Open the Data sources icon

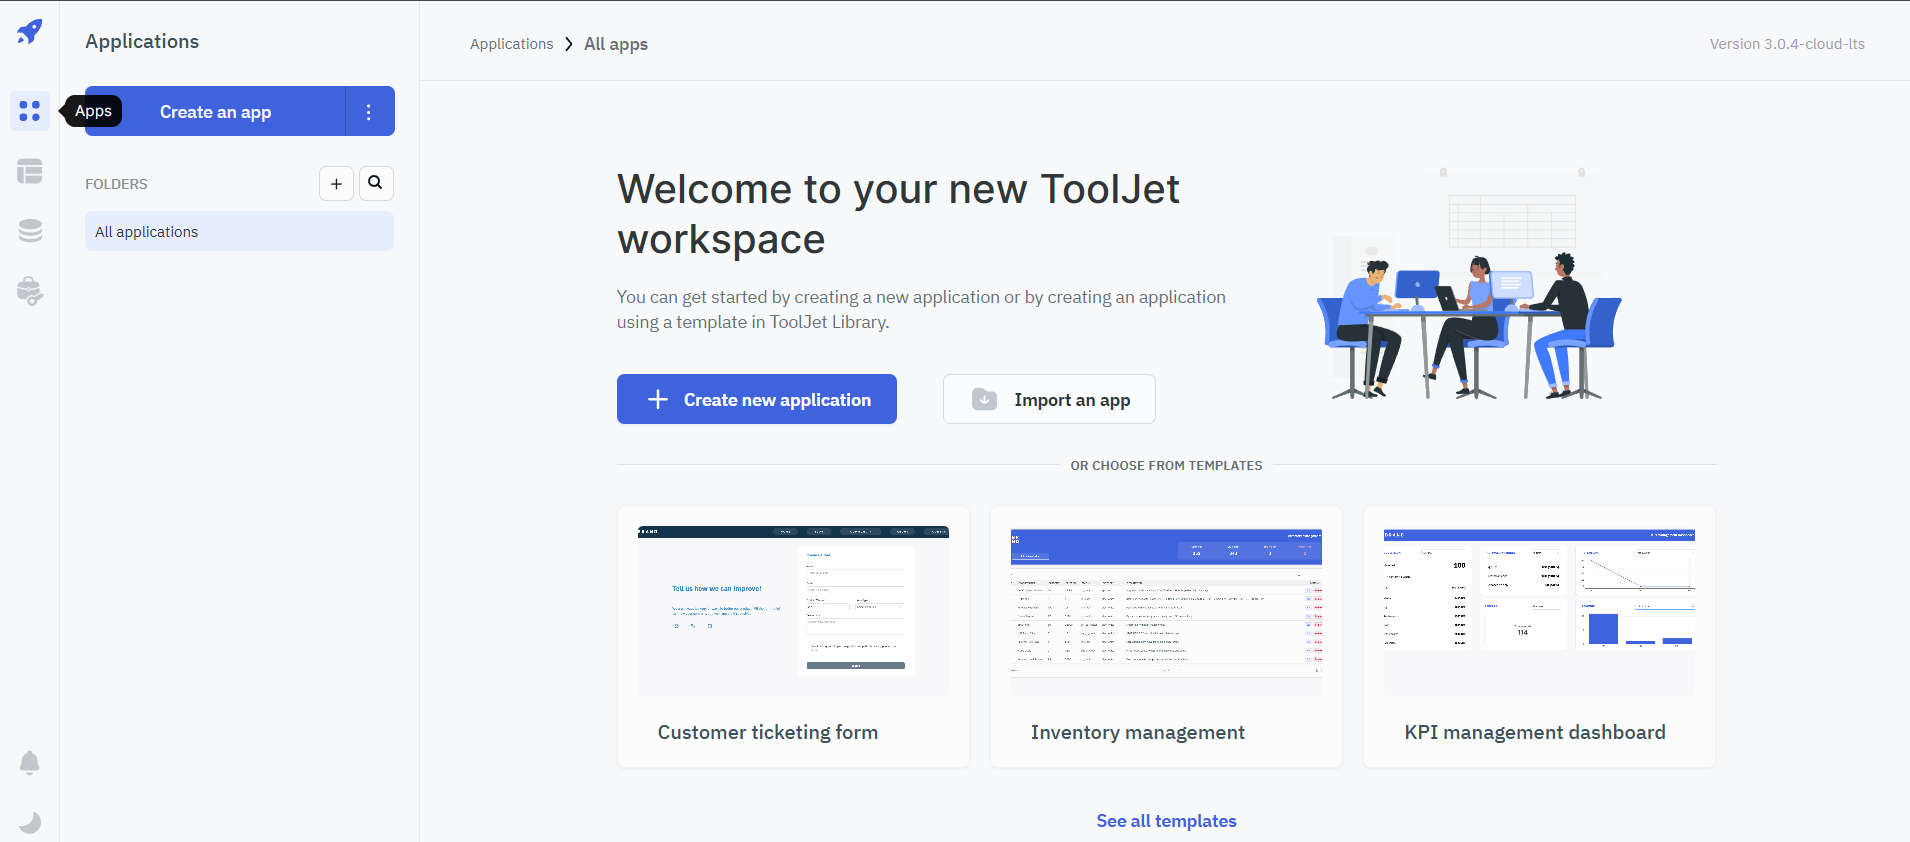30,231
